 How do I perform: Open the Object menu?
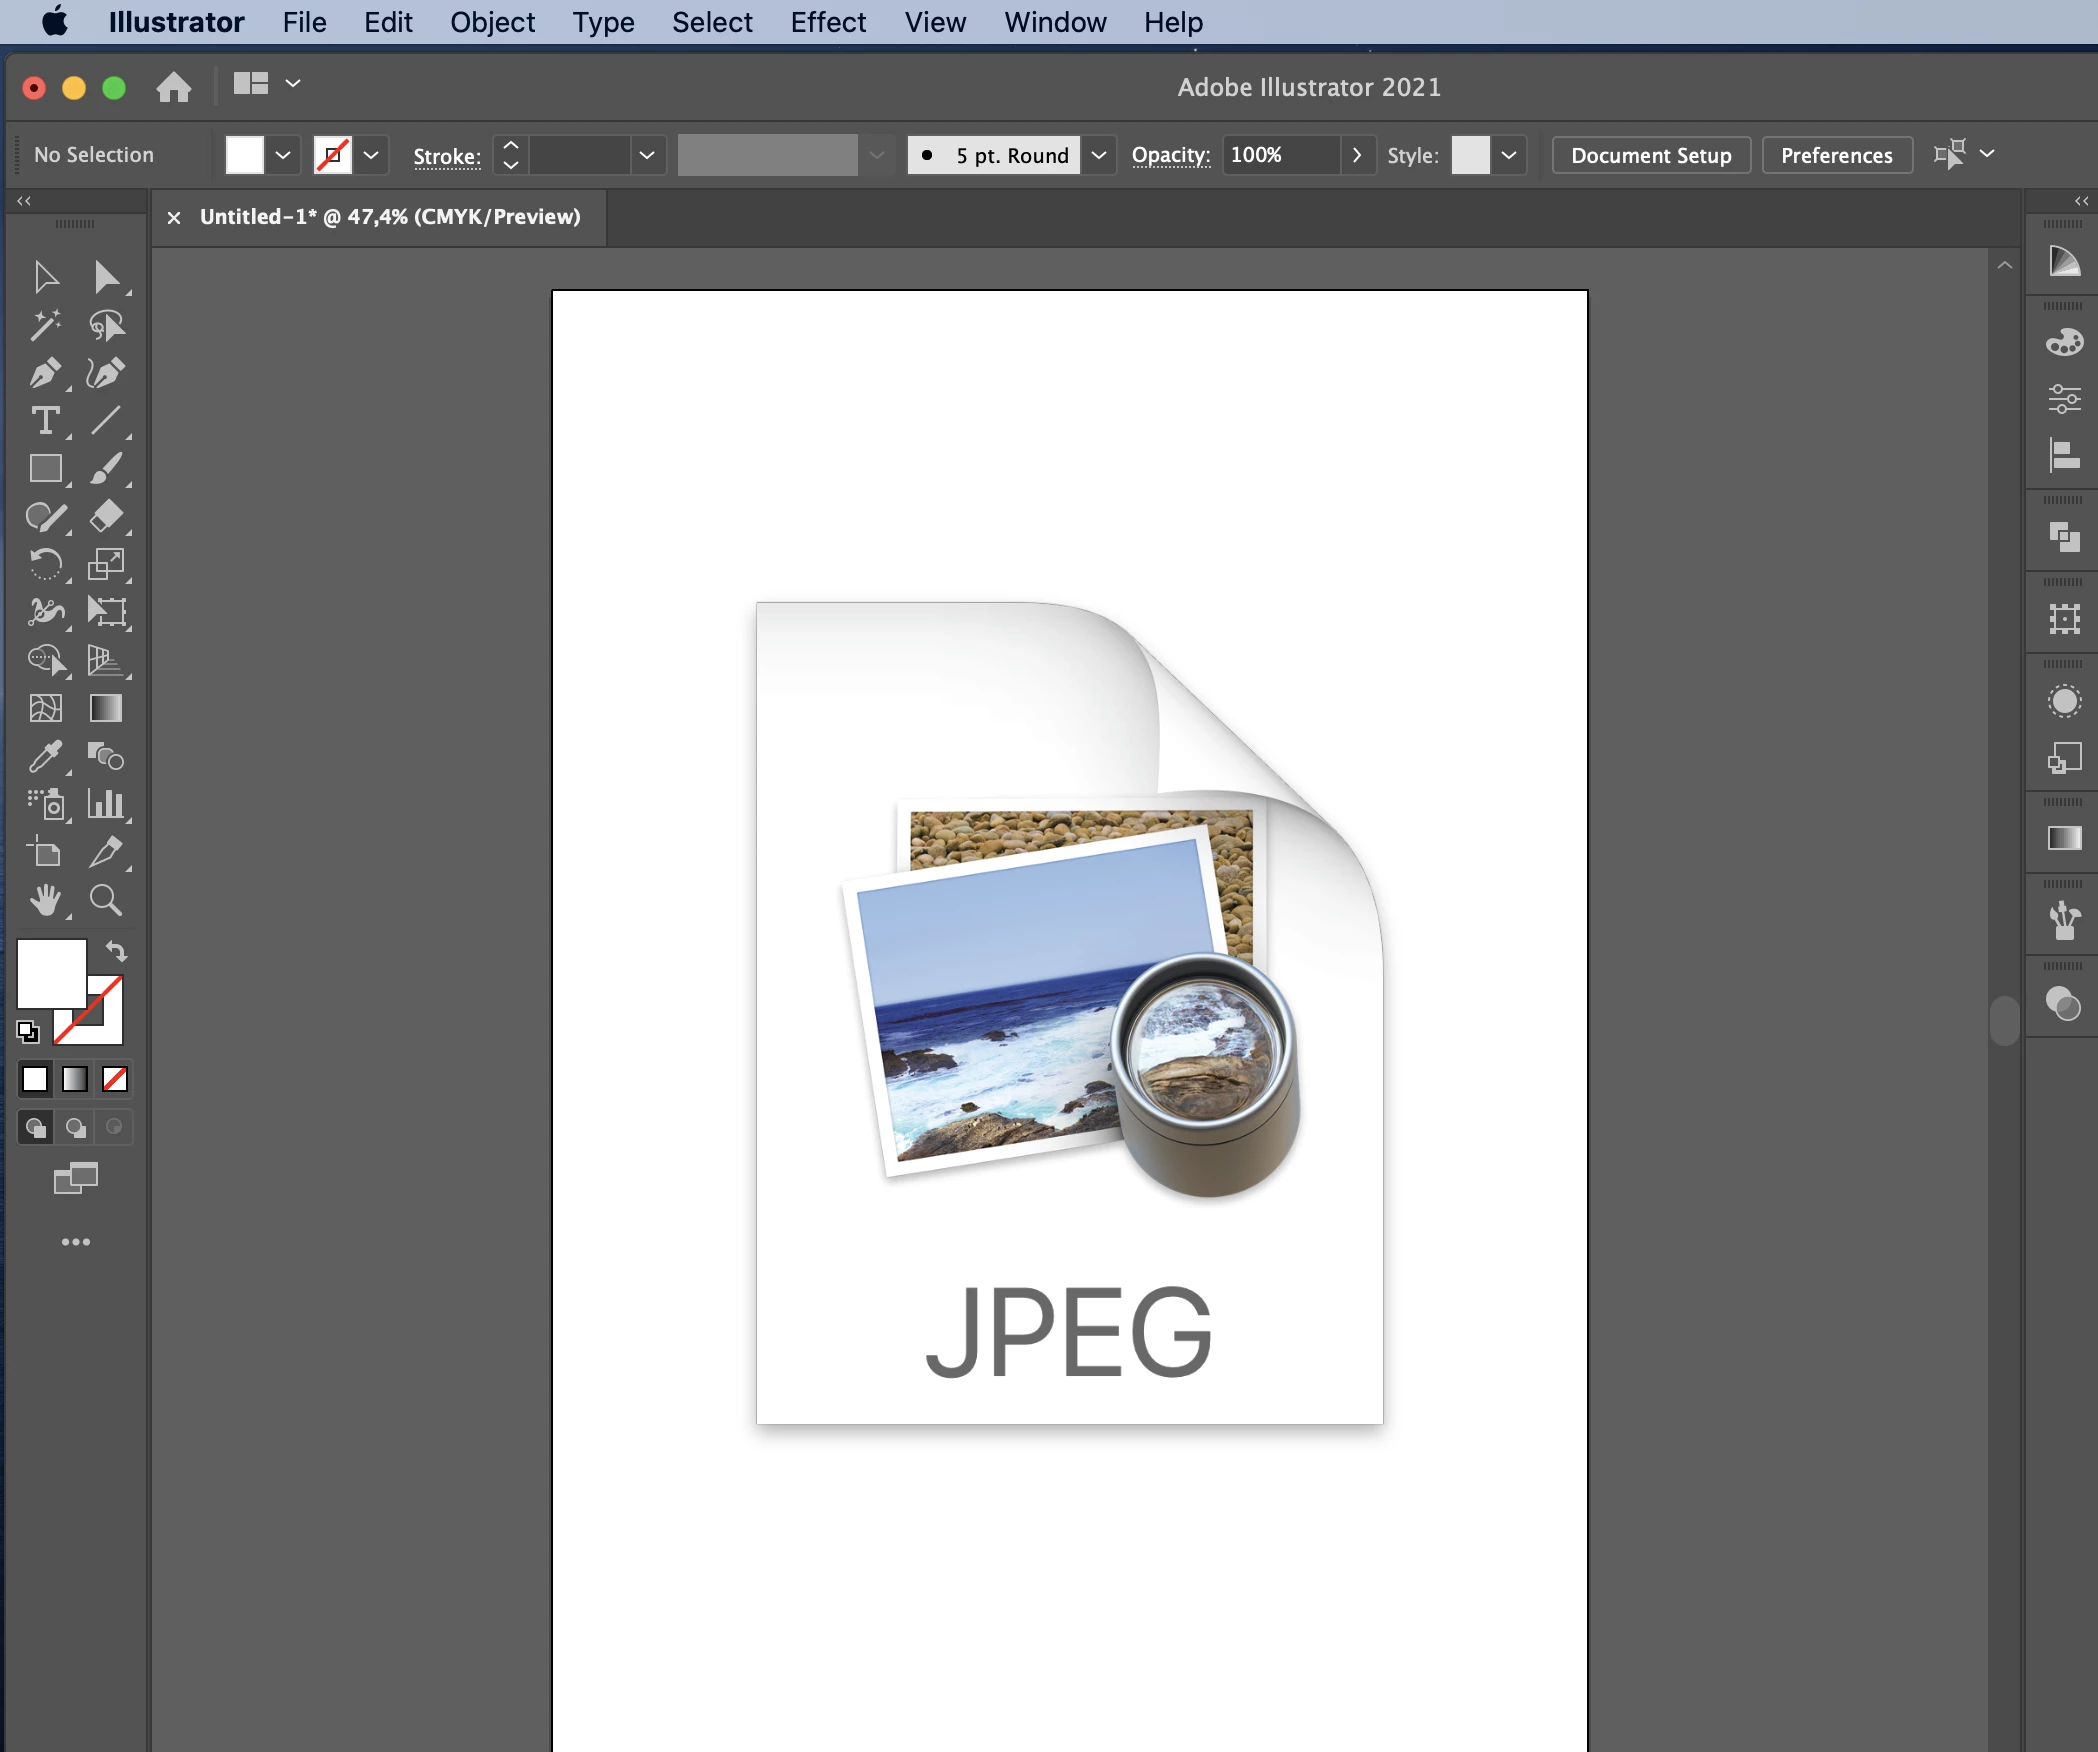492,22
